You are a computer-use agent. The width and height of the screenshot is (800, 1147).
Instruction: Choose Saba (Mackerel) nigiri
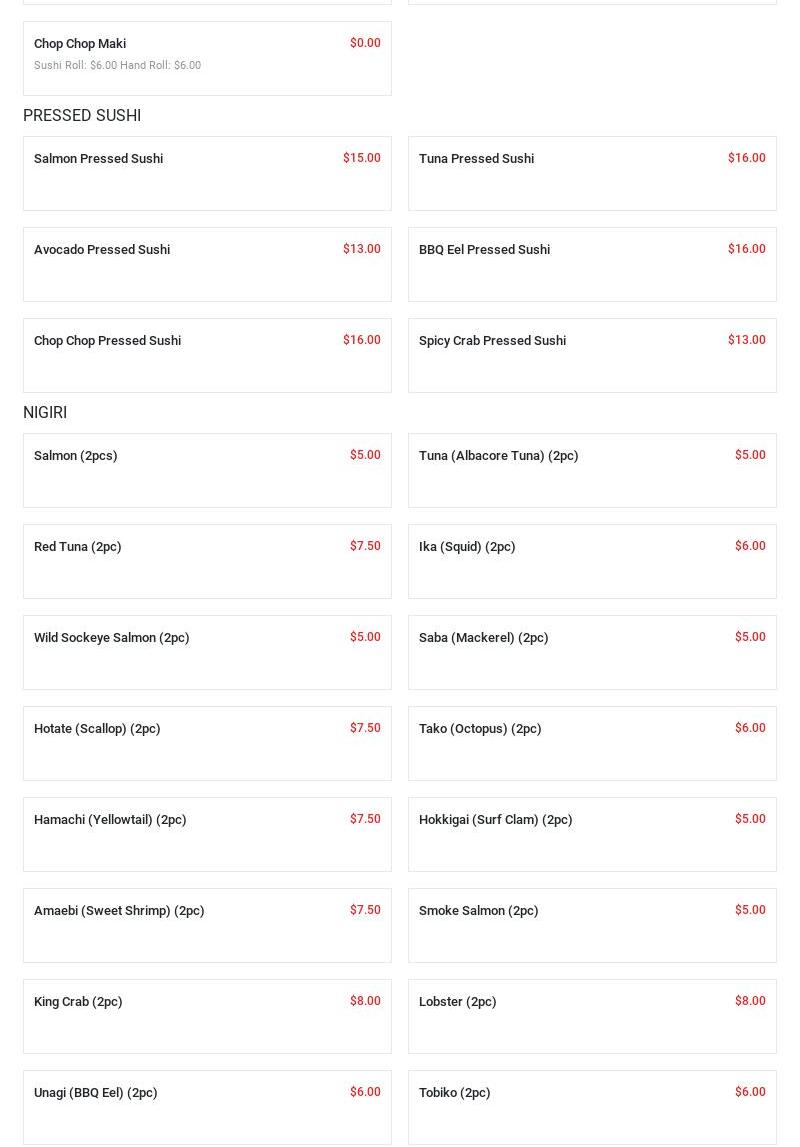tap(483, 638)
